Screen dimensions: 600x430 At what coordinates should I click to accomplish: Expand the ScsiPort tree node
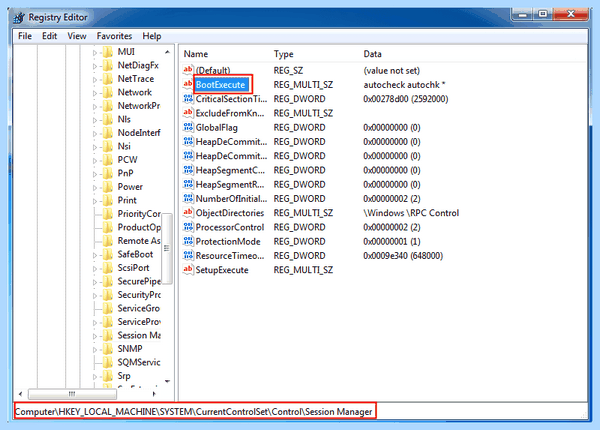(95, 269)
